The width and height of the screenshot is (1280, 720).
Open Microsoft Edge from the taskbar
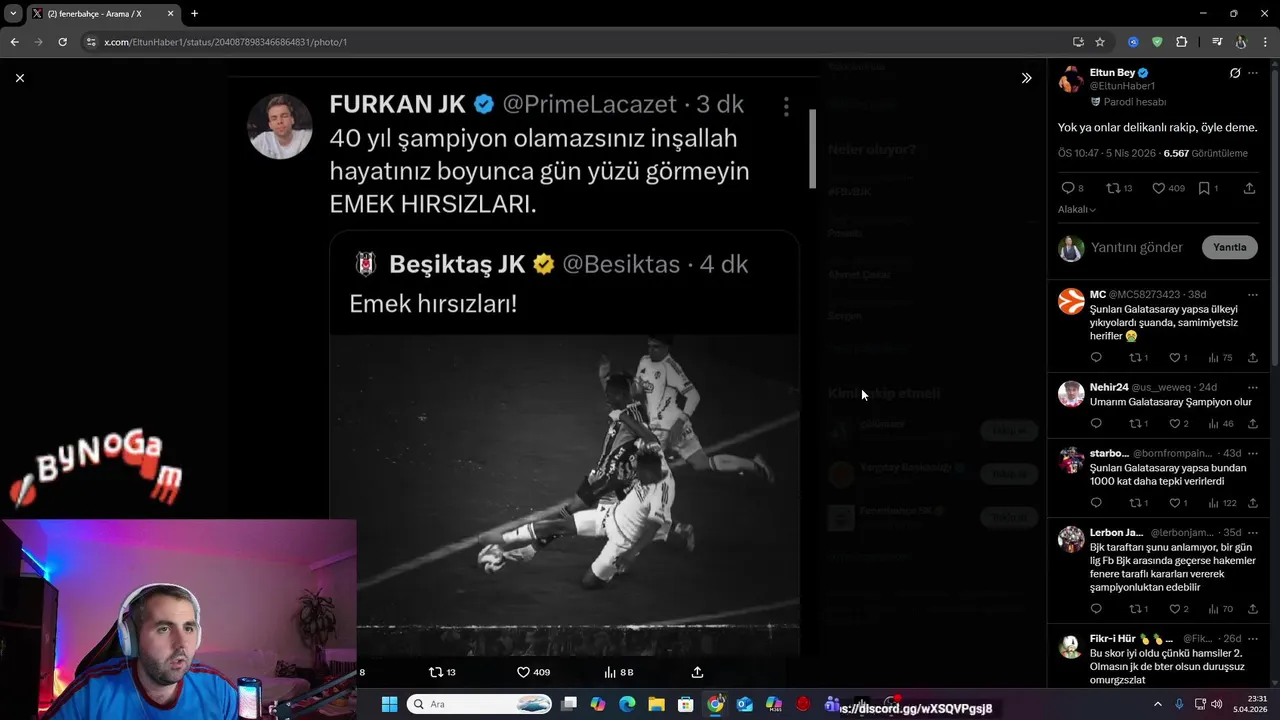coord(627,704)
